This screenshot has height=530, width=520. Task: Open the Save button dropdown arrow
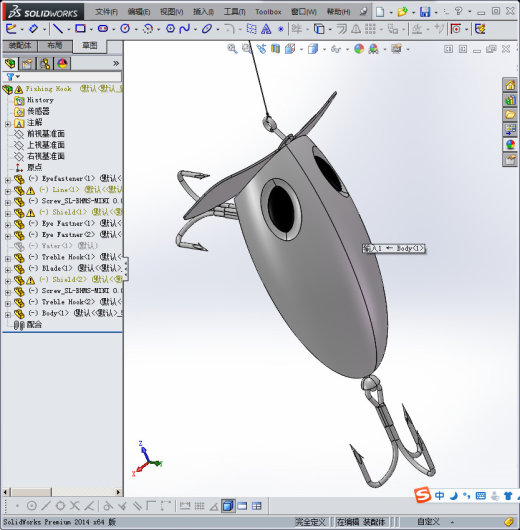tap(435, 13)
